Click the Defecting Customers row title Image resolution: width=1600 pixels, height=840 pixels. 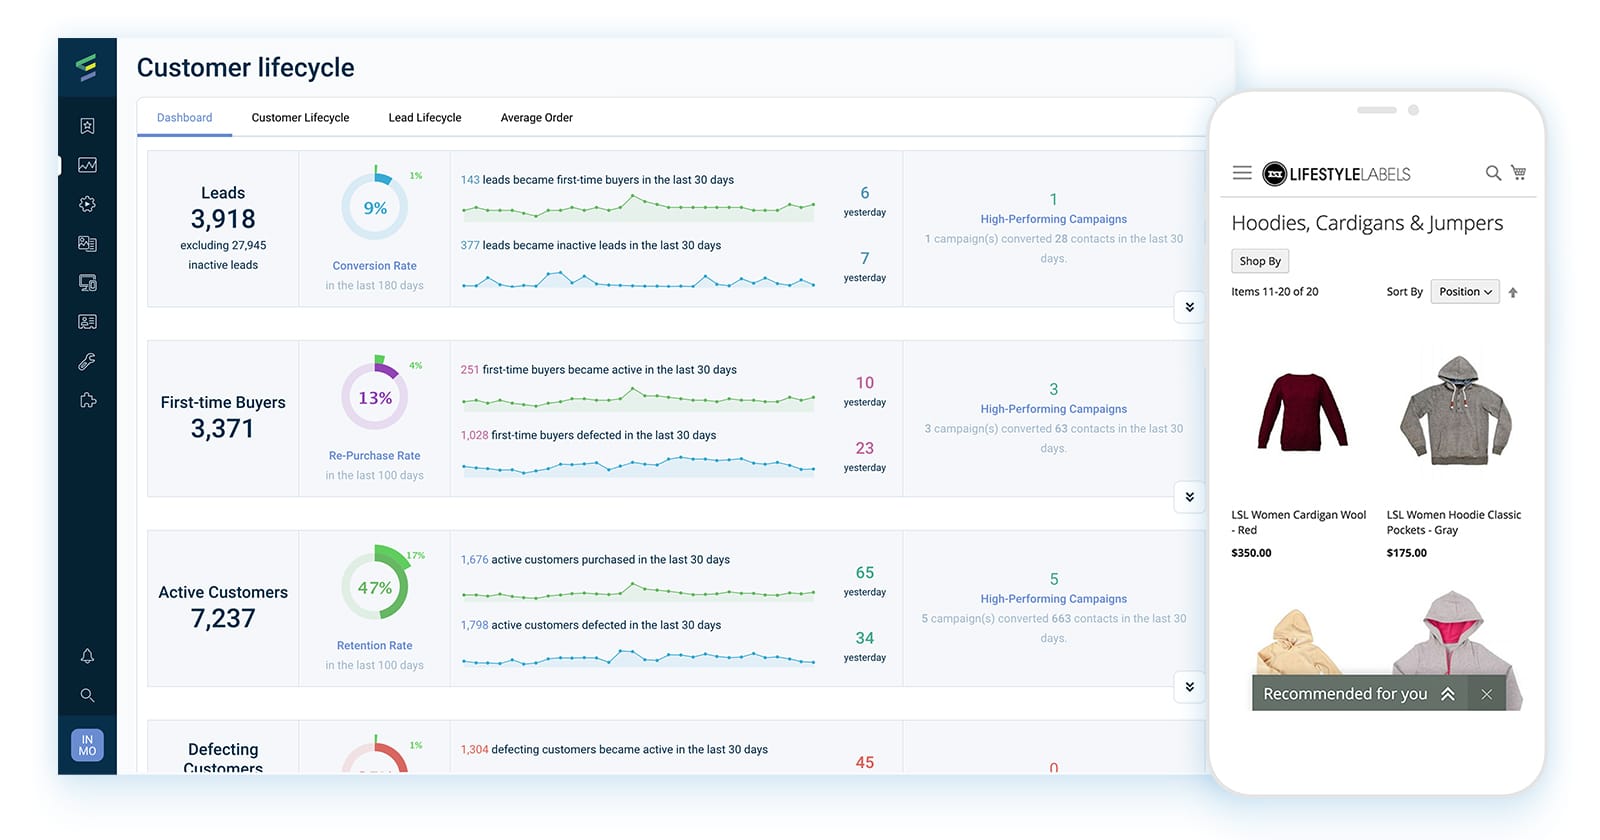[x=223, y=758]
